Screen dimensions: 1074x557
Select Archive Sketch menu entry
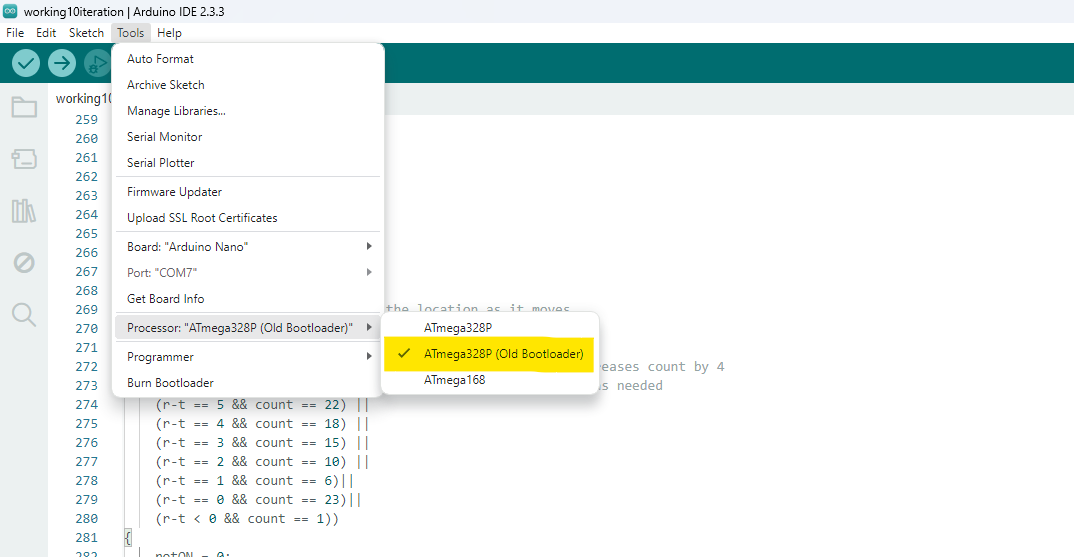click(247, 85)
